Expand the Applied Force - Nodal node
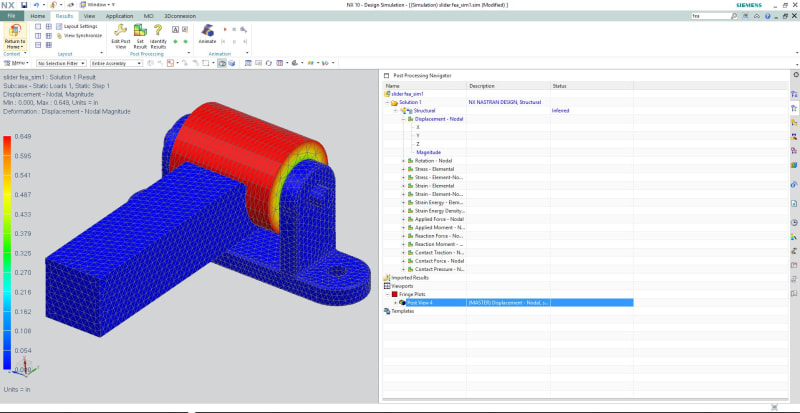Image resolution: width=800 pixels, height=413 pixels. click(403, 219)
